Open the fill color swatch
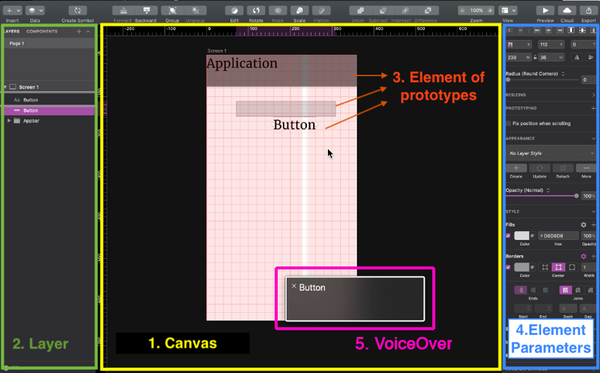 pos(521,236)
